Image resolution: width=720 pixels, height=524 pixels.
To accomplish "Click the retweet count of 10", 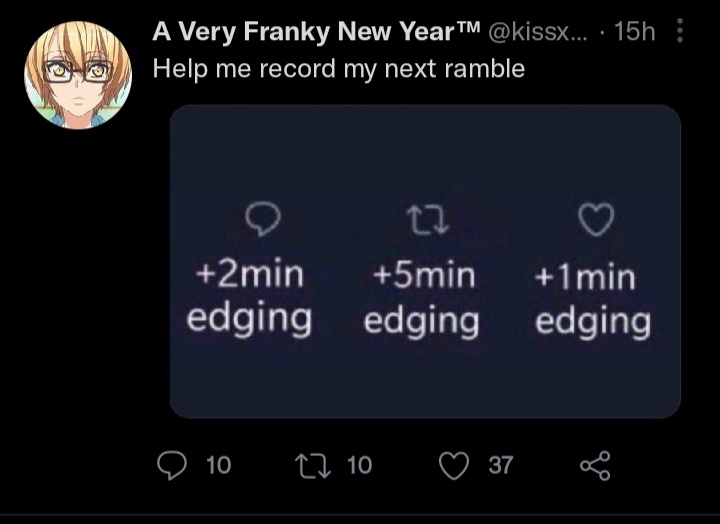I will tap(357, 464).
